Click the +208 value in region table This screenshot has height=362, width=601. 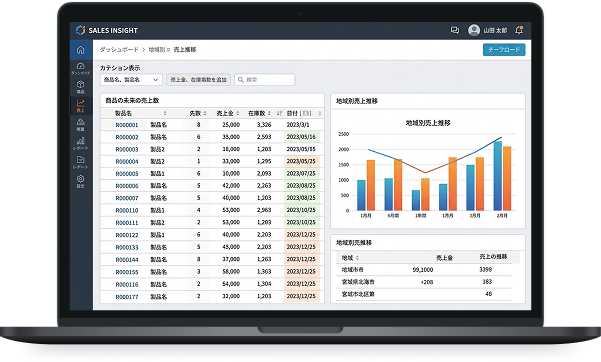point(427,282)
